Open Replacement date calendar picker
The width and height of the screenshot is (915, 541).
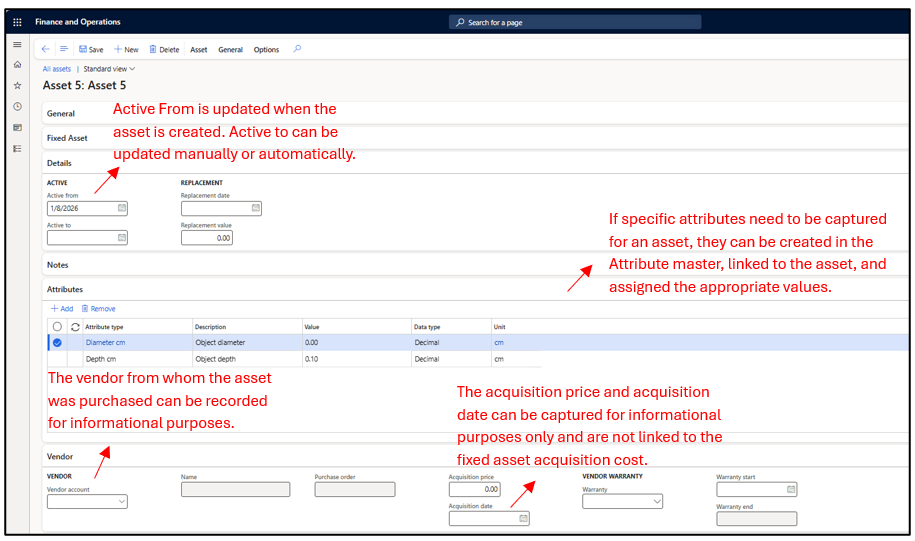[x=256, y=208]
